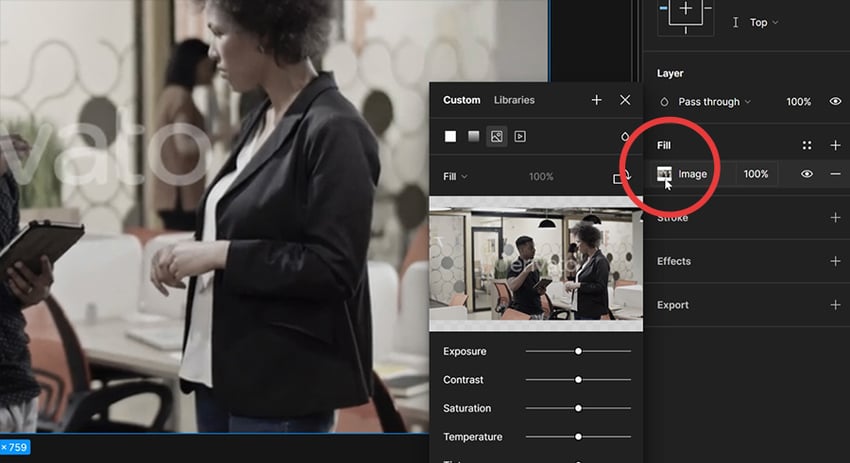
Task: Click the Contrast slider handle
Action: click(578, 380)
